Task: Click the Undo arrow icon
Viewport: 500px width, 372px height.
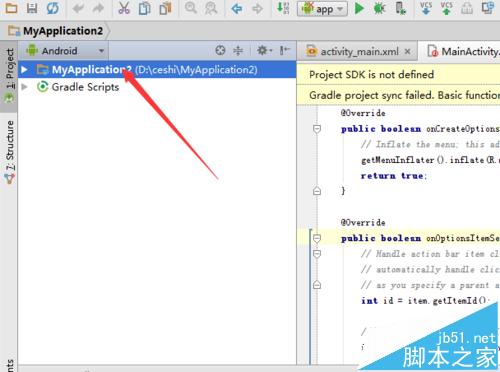Action: click(78, 8)
